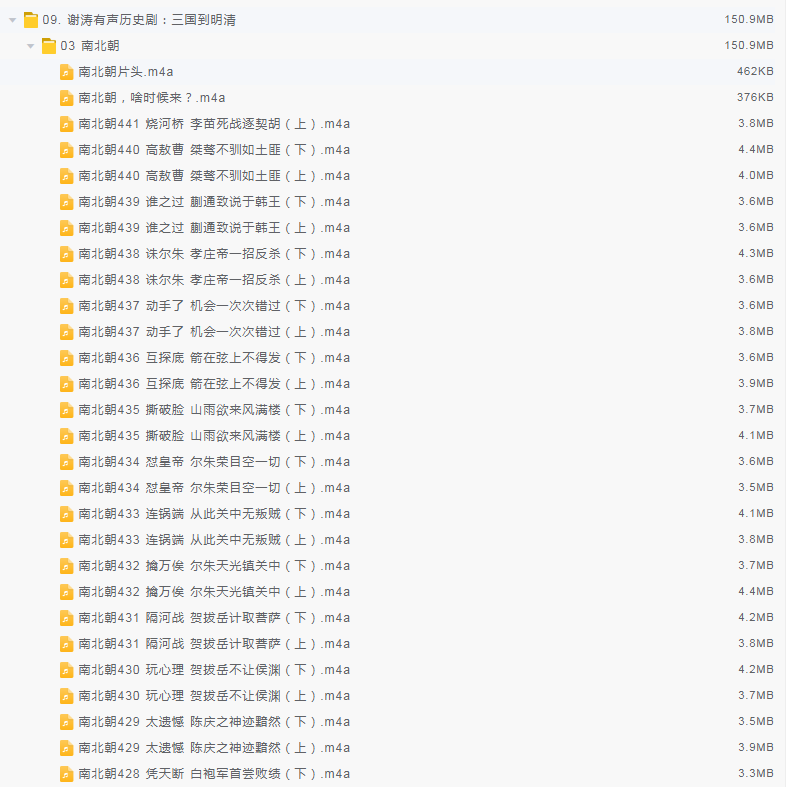Click the audio icon next to 南北朝441 烧河桥
This screenshot has width=792, height=787.
(66, 123)
